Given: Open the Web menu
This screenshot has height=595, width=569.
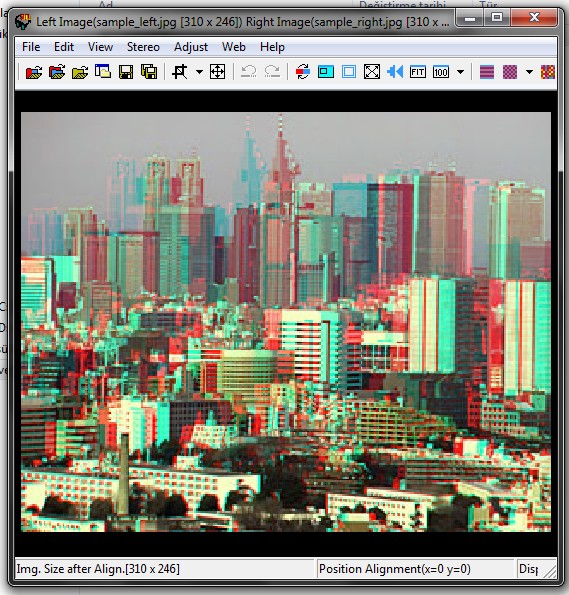Looking at the screenshot, I should point(234,47).
